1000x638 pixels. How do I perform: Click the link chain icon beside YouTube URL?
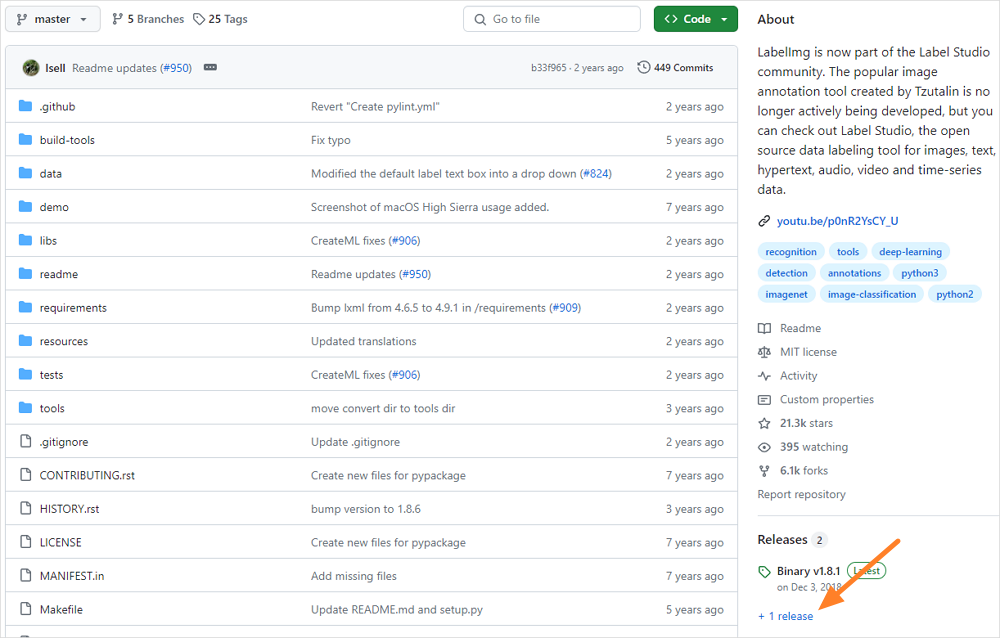click(x=764, y=221)
